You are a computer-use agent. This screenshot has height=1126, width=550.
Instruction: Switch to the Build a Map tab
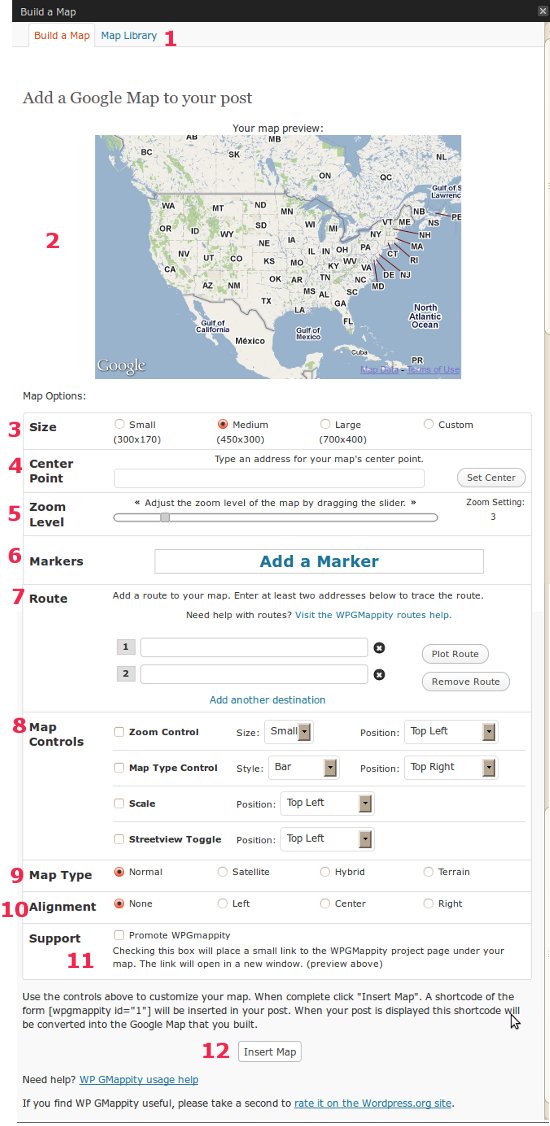coord(62,35)
